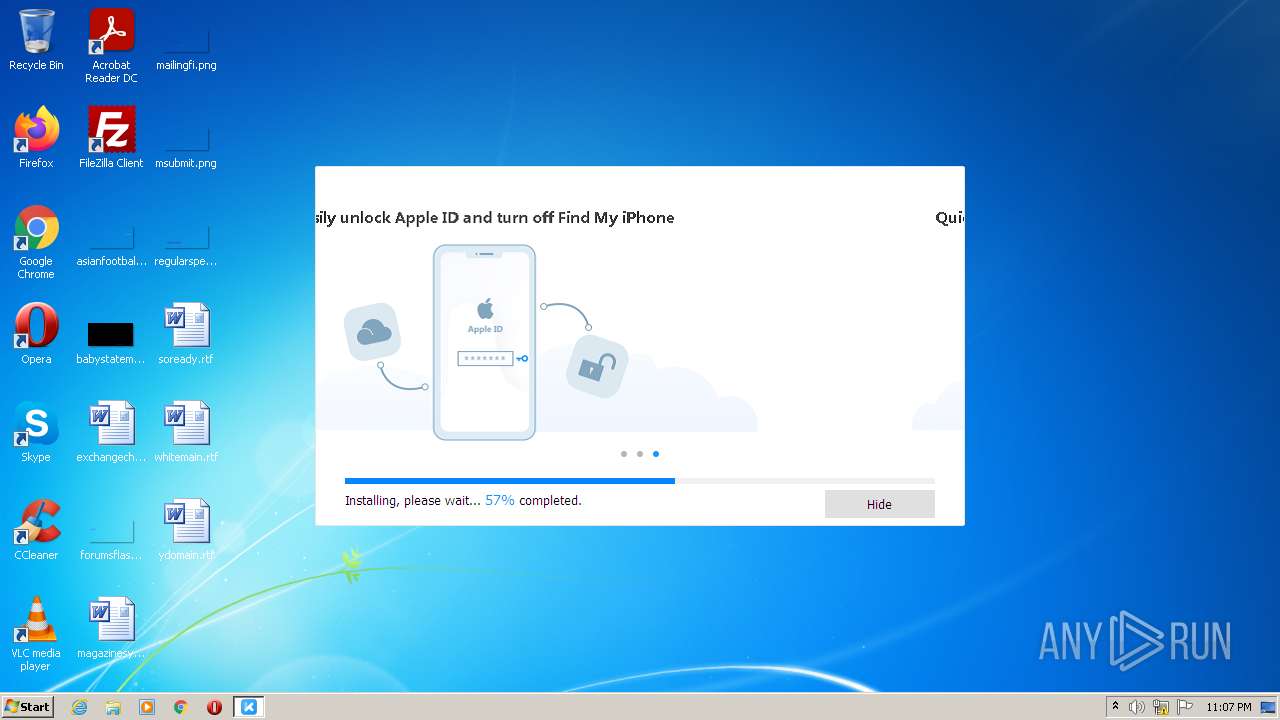Click the 'Installing, please wait' status text

[x=412, y=500]
